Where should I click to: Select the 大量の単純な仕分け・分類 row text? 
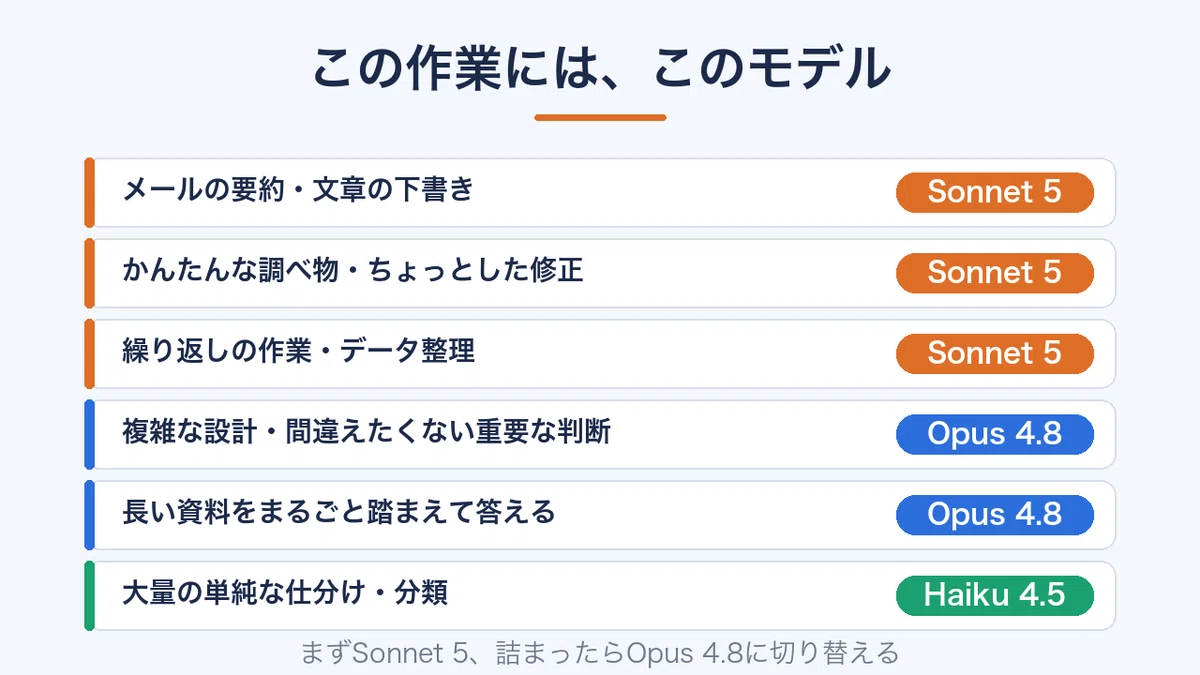point(285,593)
